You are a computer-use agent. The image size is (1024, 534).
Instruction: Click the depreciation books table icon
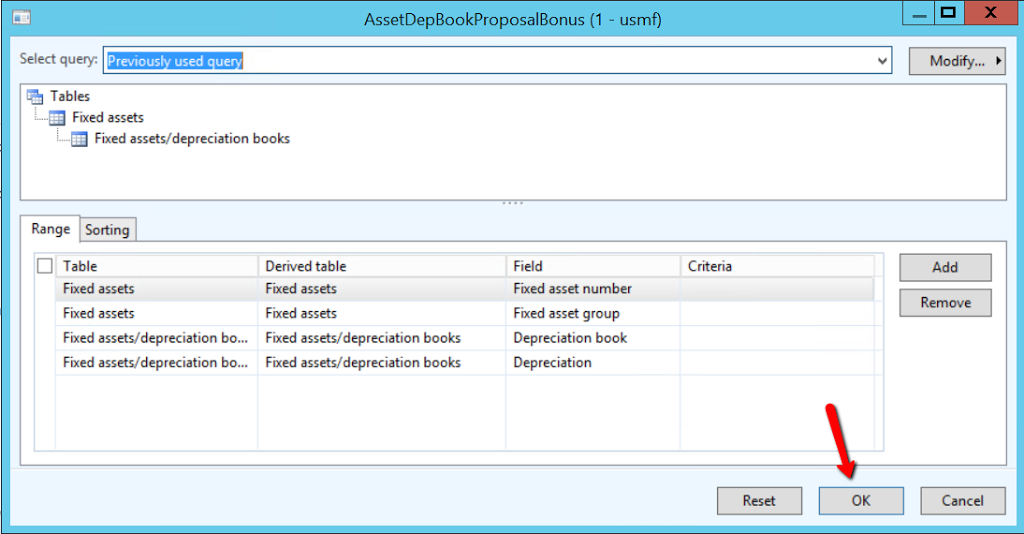pos(79,139)
